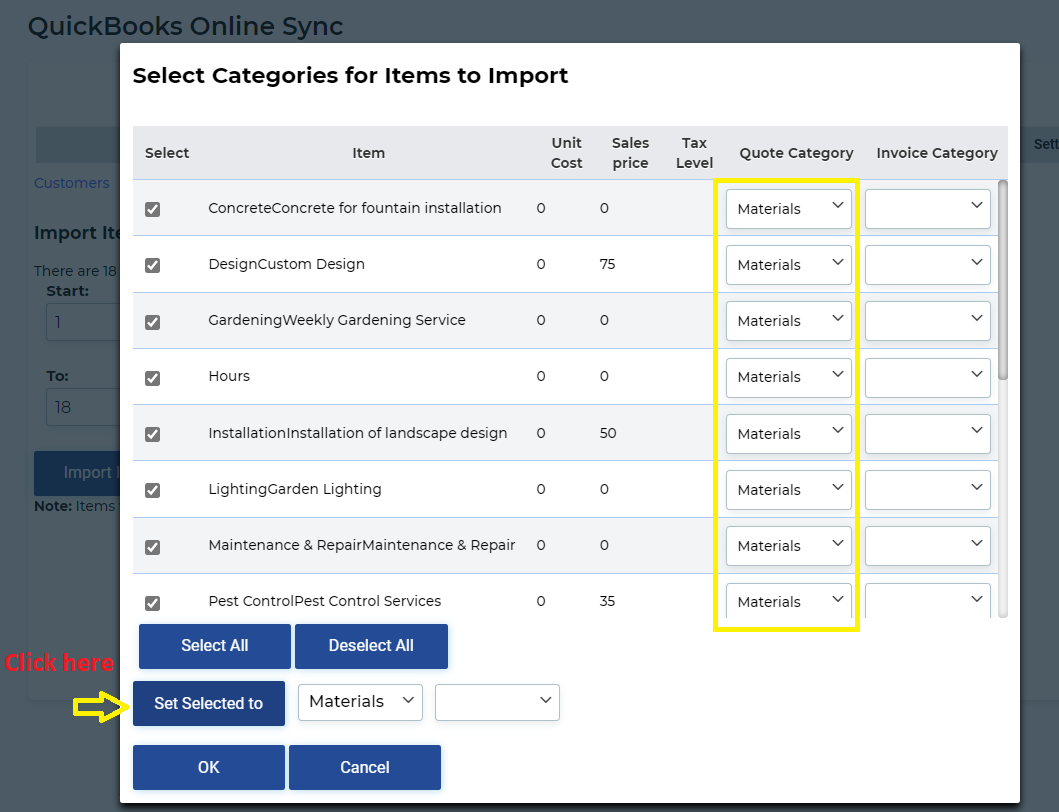Toggle the DesignCustom Design checkbox

pyautogui.click(x=152, y=265)
